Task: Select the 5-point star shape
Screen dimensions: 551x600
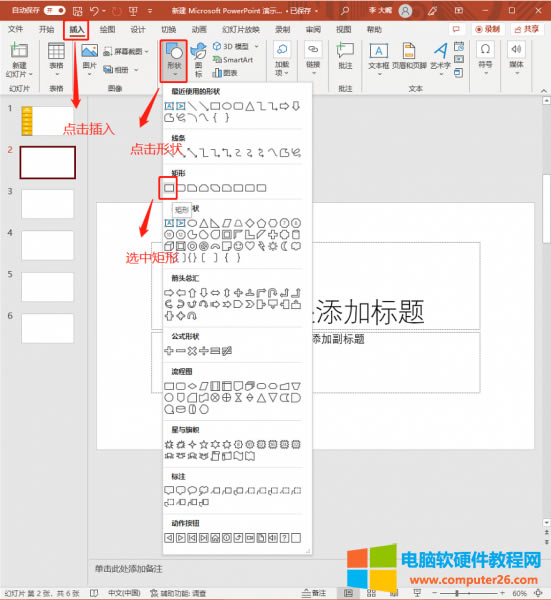Action: click(204, 444)
